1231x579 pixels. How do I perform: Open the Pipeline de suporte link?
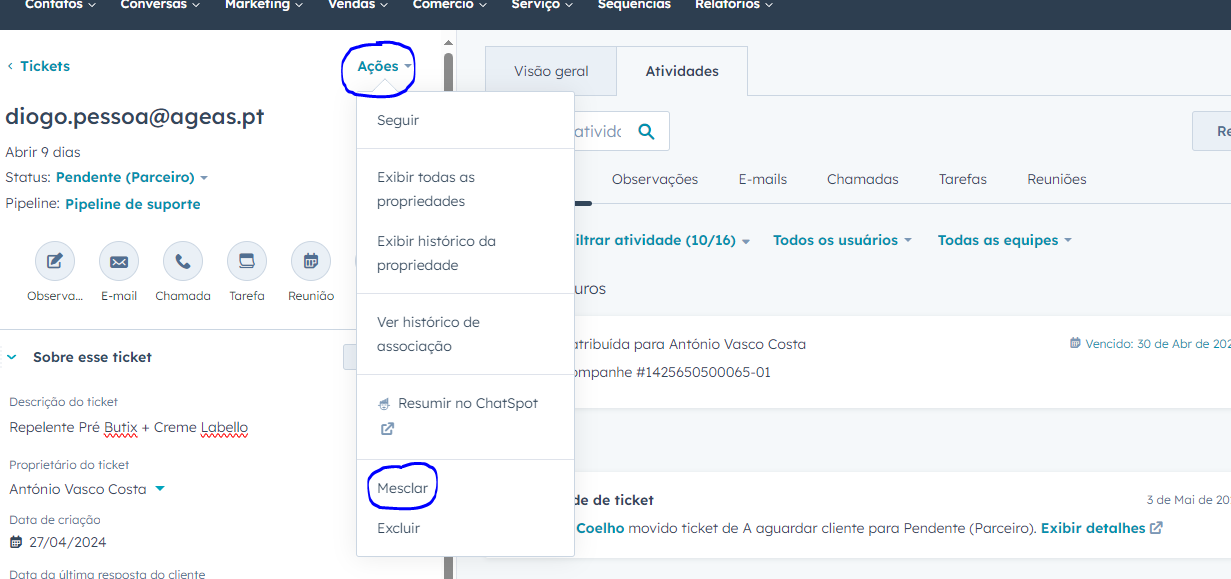click(132, 204)
